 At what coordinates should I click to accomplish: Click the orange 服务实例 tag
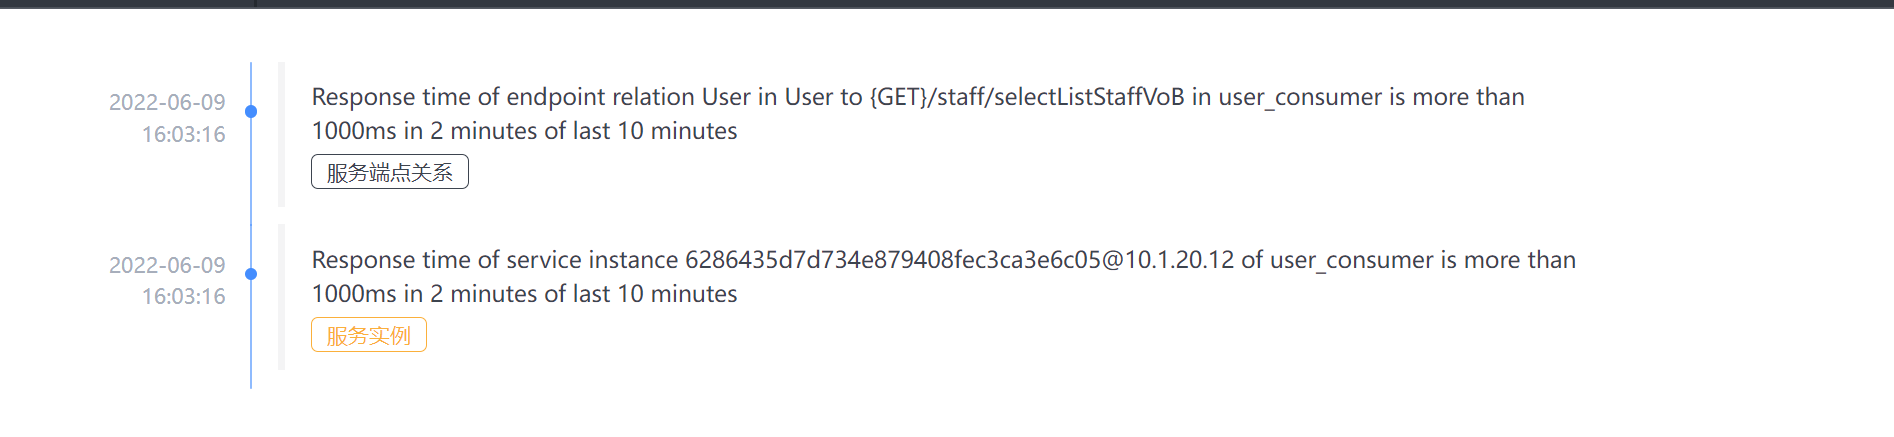369,335
